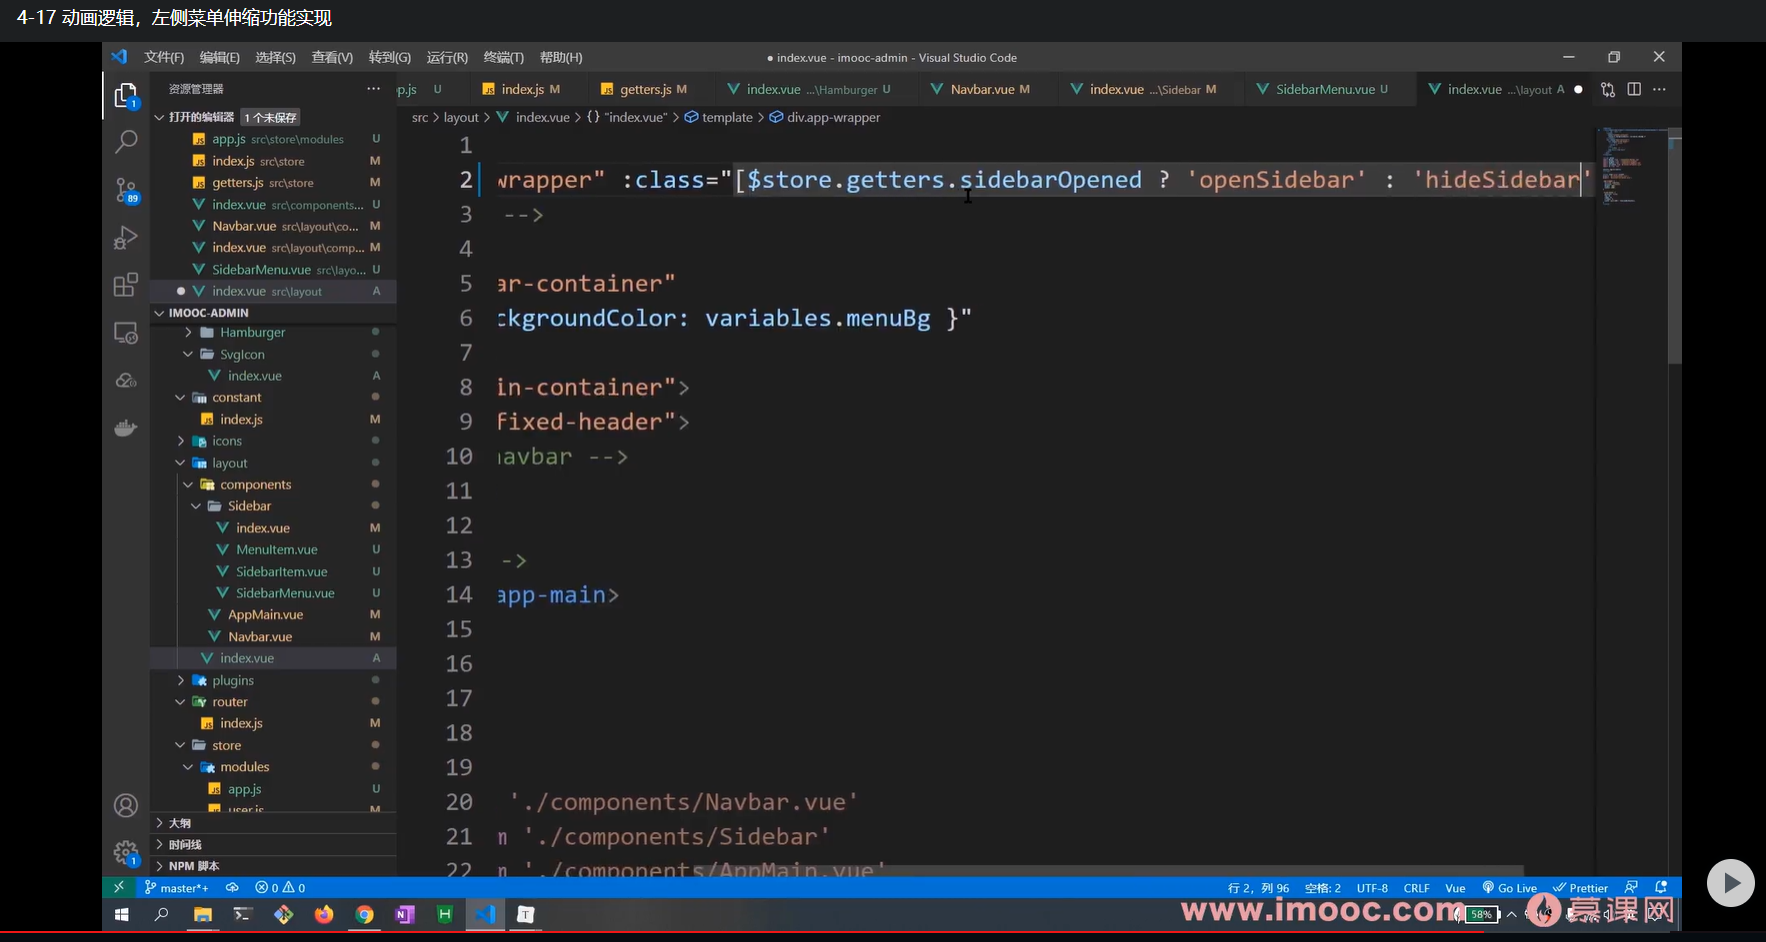Click the split editor icon
1766x942 pixels.
click(1634, 89)
